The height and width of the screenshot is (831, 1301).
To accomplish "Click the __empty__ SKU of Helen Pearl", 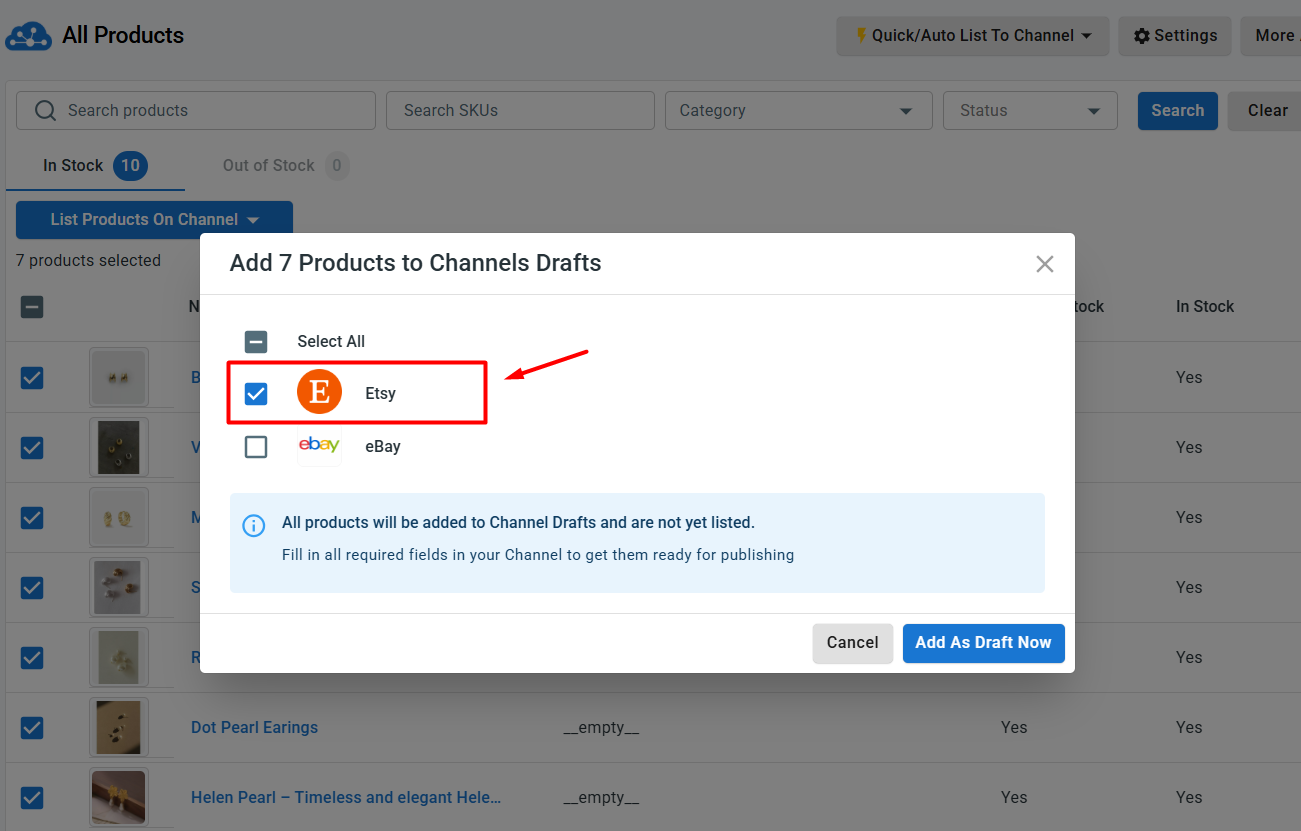I will click(x=601, y=797).
